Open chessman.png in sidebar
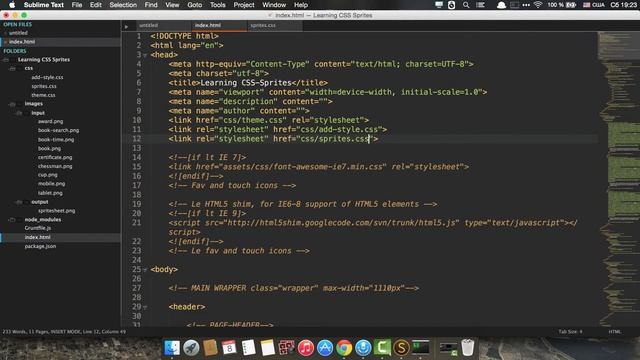 coord(55,166)
